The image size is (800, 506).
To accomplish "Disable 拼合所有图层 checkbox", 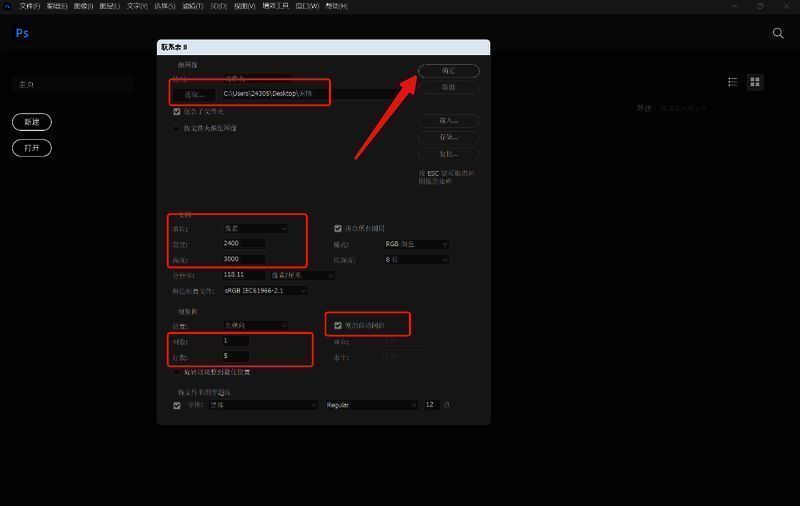I will tap(338, 228).
